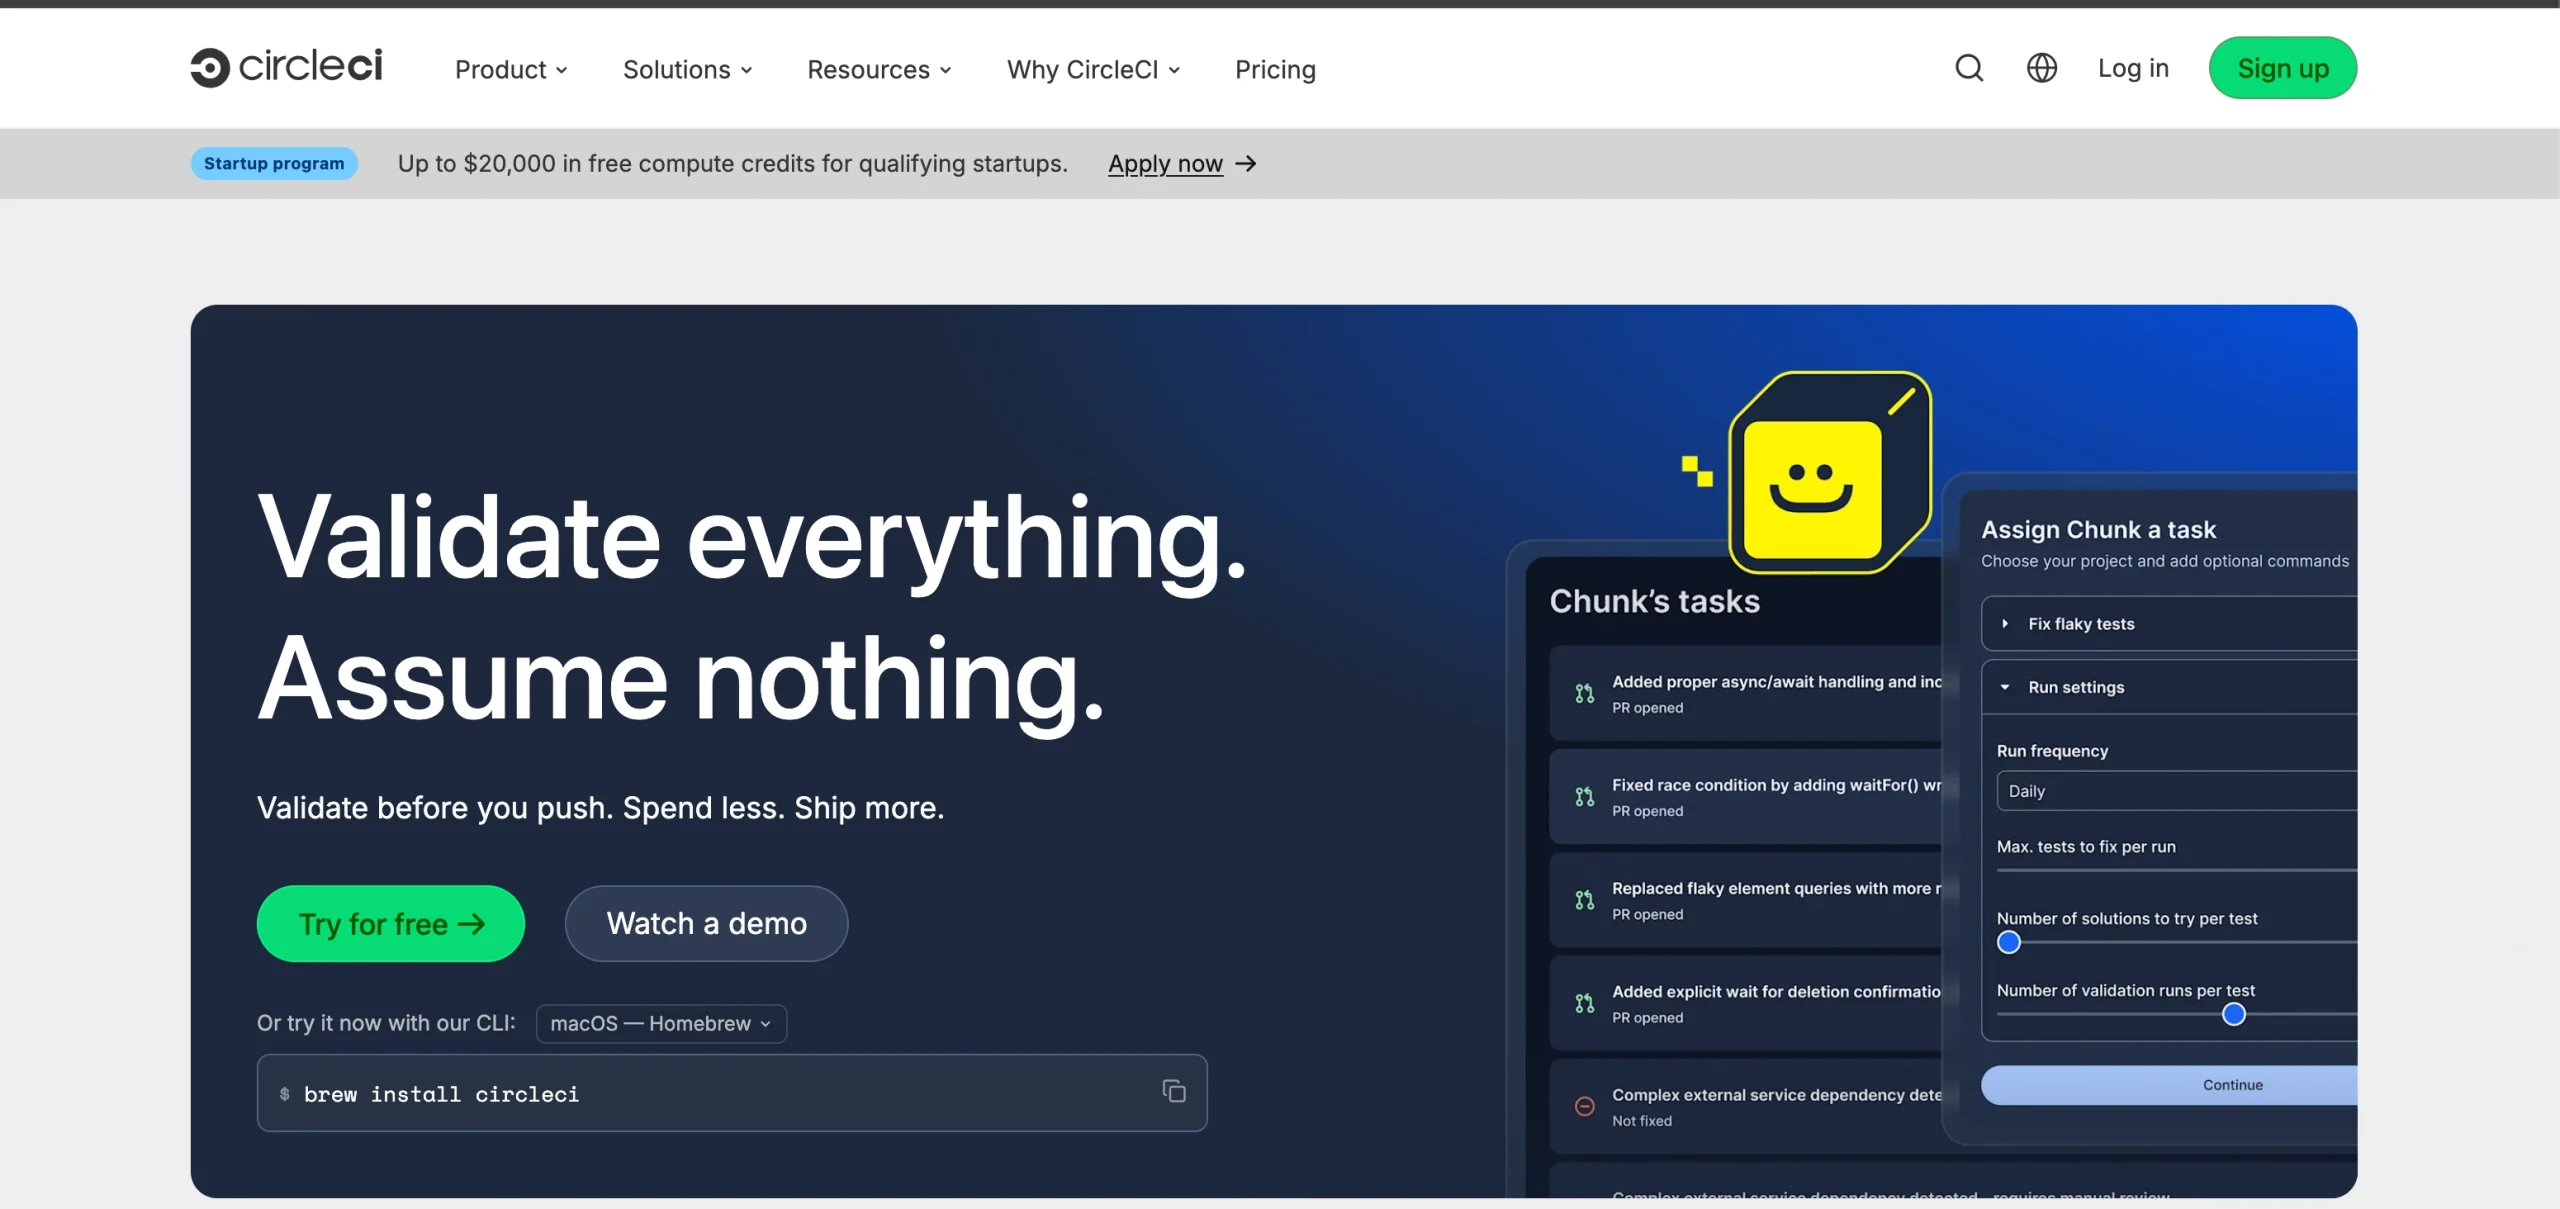Open the Daily run frequency dropdown

(x=2176, y=791)
